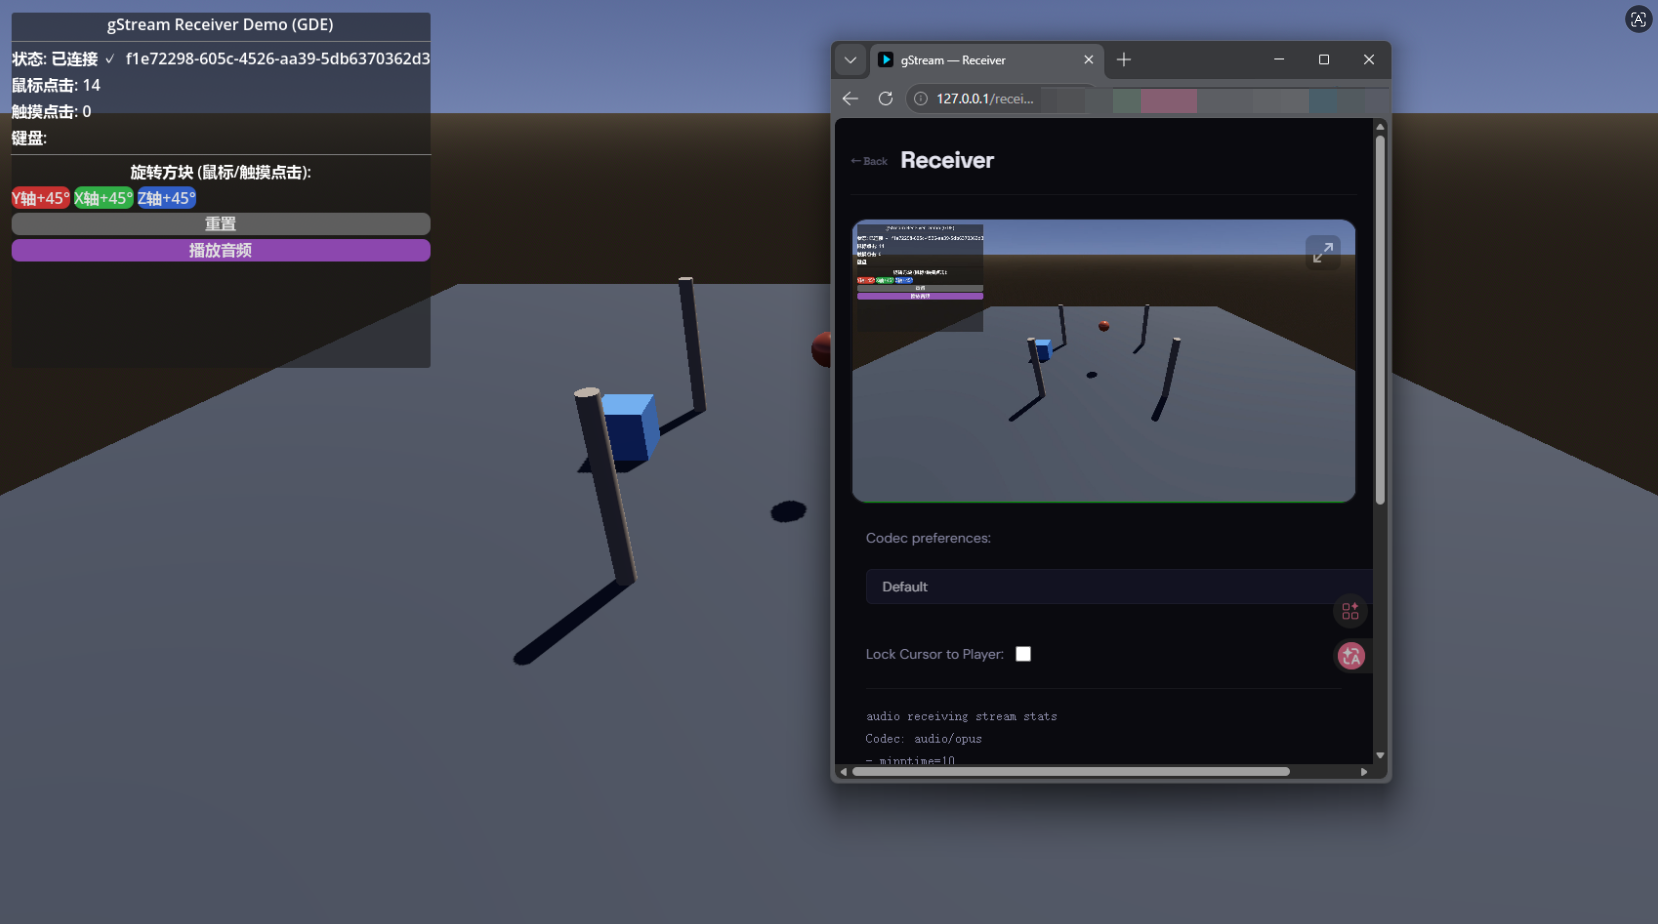Image resolution: width=1658 pixels, height=924 pixels.
Task: Close the browser window
Action: click(1369, 60)
